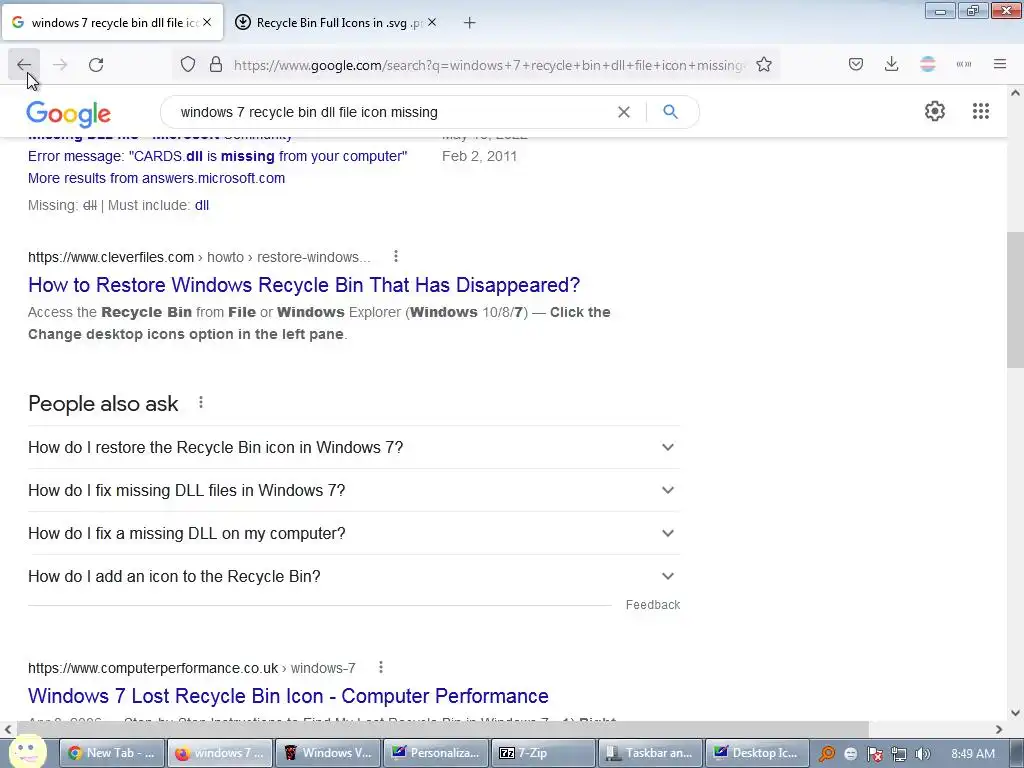Viewport: 1024px width, 768px height.
Task: Expand 'How do I fix a missing DLL on my computer'
Action: tap(353, 534)
